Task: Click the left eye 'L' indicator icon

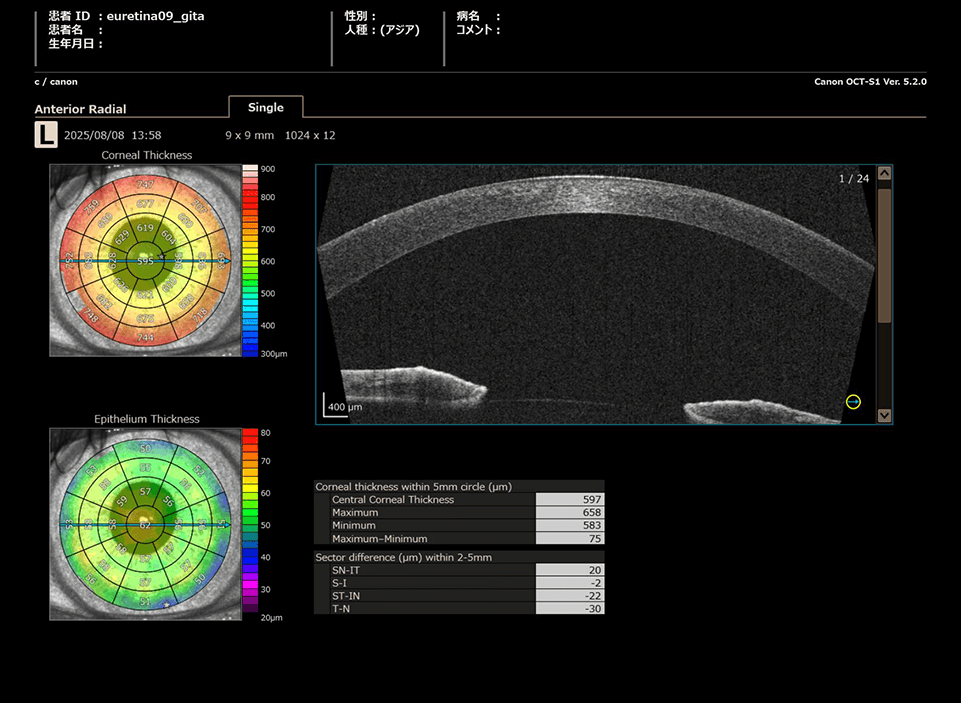Action: click(x=46, y=135)
